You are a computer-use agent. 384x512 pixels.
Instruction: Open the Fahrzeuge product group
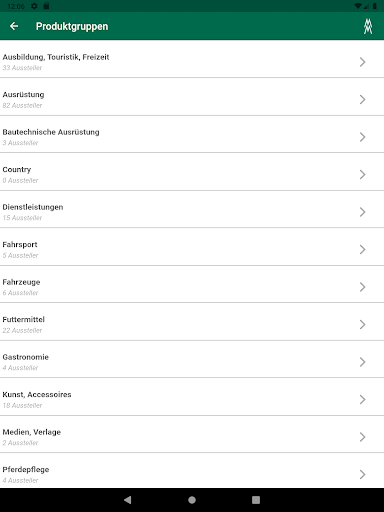pos(192,284)
